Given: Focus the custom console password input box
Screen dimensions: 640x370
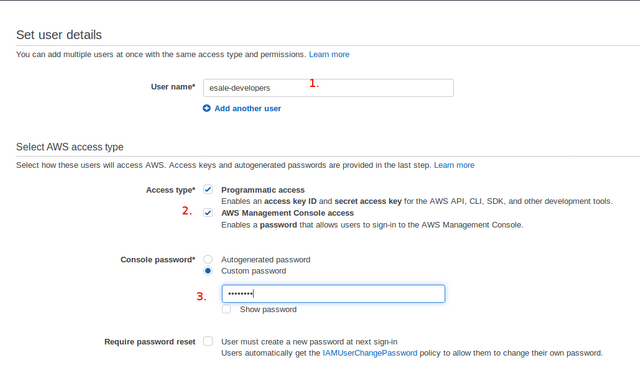Looking at the screenshot, I should (333, 294).
